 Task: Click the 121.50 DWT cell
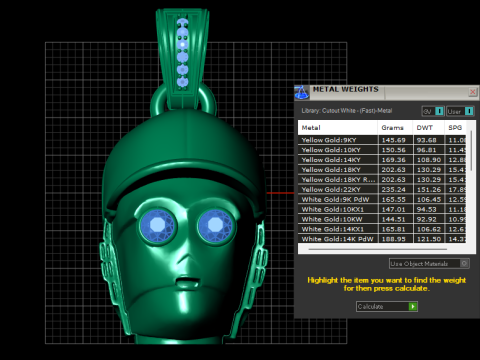tap(429, 239)
